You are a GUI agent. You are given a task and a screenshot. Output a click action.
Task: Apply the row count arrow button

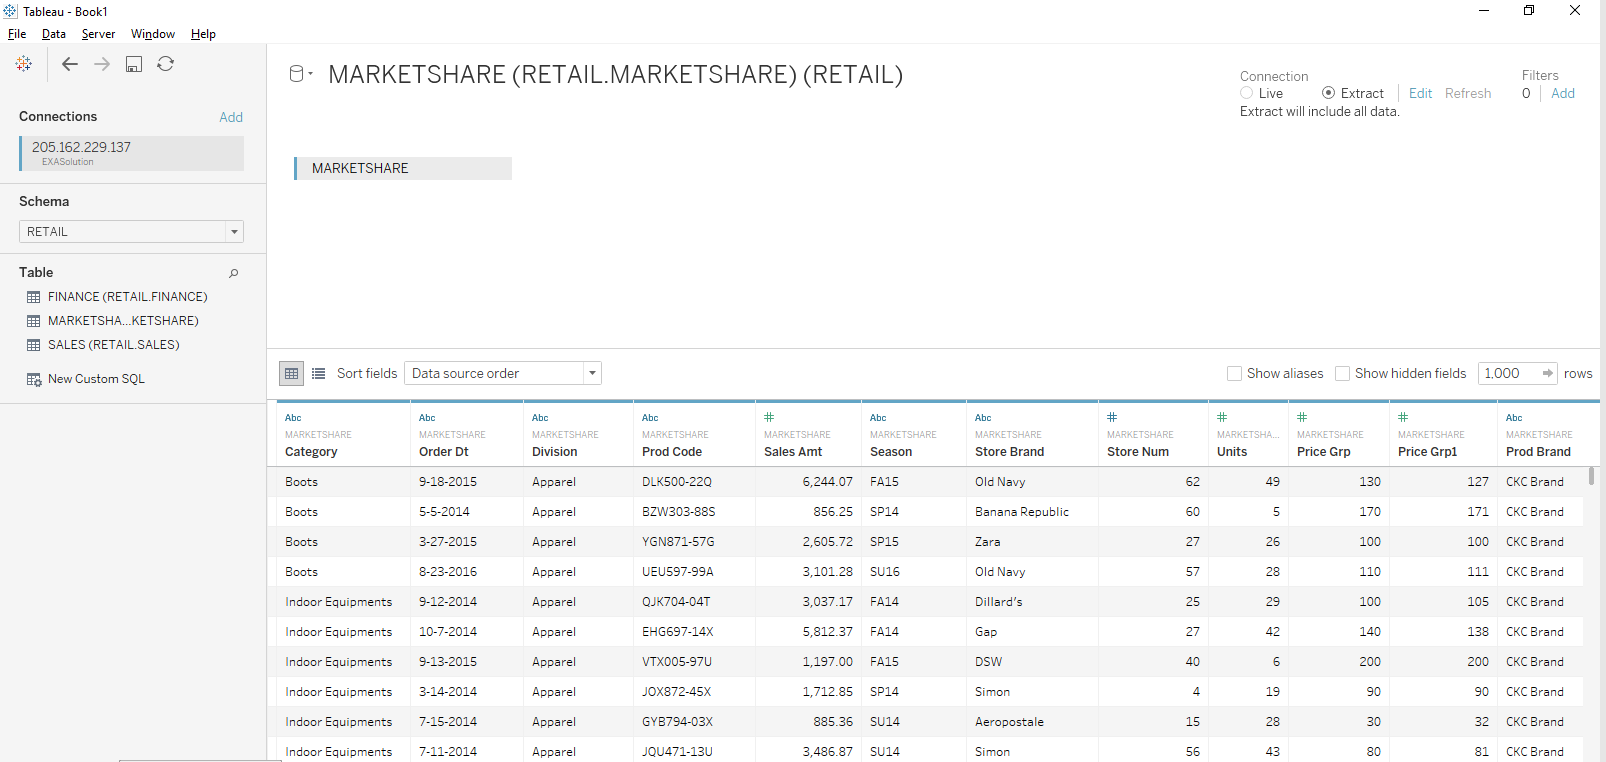click(1548, 373)
